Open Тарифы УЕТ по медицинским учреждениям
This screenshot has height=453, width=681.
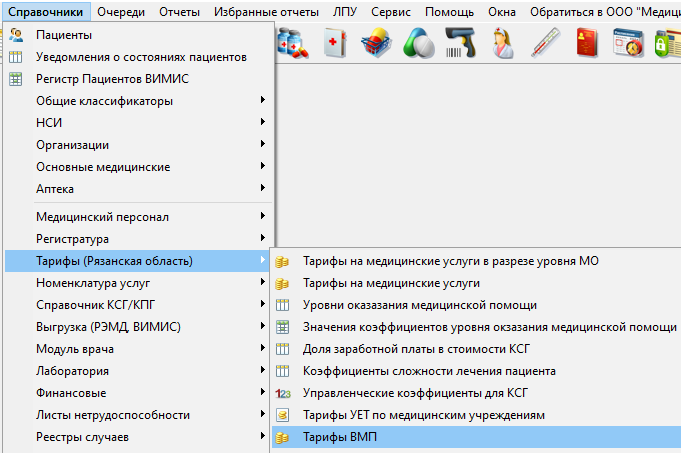tap(476, 415)
